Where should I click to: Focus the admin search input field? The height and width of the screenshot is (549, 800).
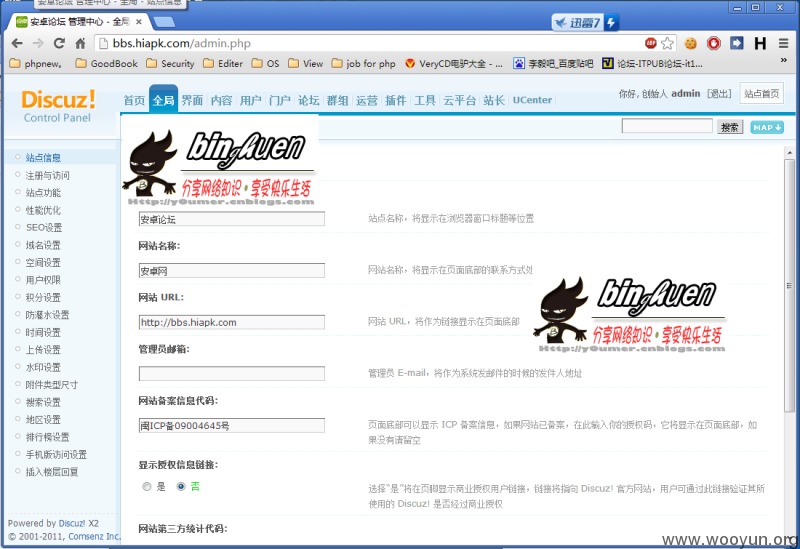pos(667,126)
